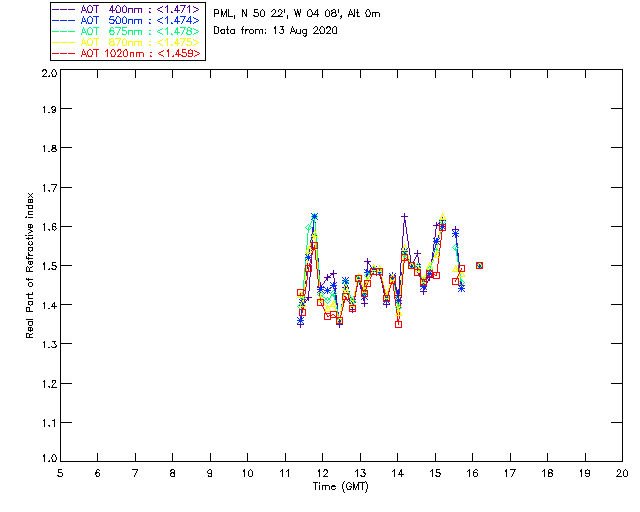Click the site location text starting with PML
This screenshot has height=512, width=640.
(297, 14)
